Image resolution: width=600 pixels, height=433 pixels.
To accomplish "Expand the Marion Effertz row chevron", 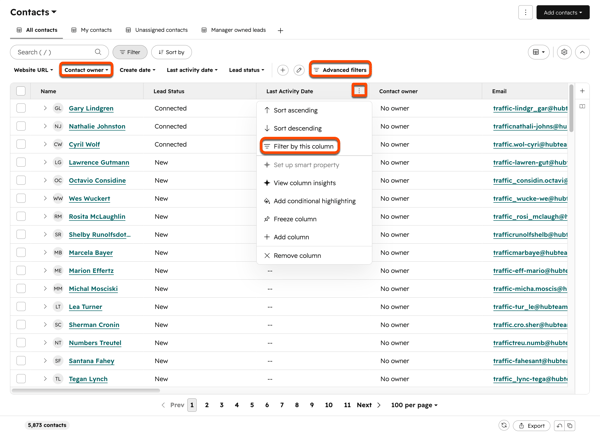I will [45, 270].
